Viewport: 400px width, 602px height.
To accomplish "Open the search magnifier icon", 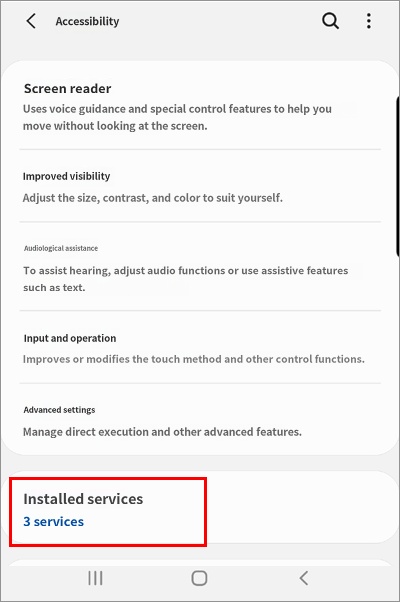I will 330,21.
